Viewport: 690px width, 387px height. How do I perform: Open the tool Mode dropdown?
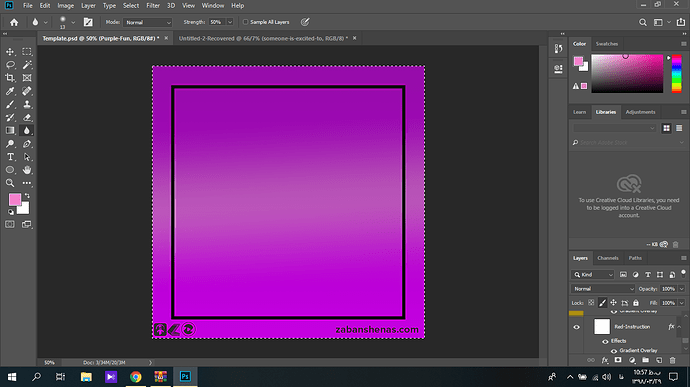(x=147, y=22)
